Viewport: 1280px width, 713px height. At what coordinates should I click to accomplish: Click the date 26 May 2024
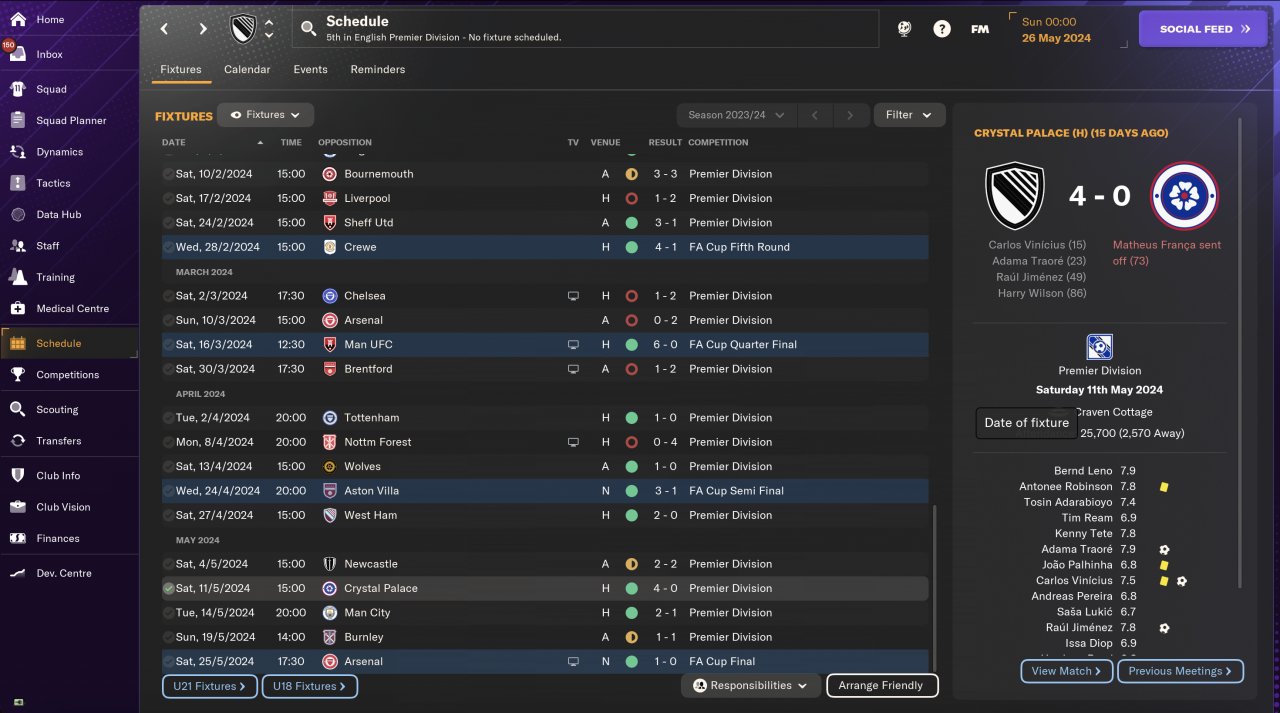(x=1056, y=38)
